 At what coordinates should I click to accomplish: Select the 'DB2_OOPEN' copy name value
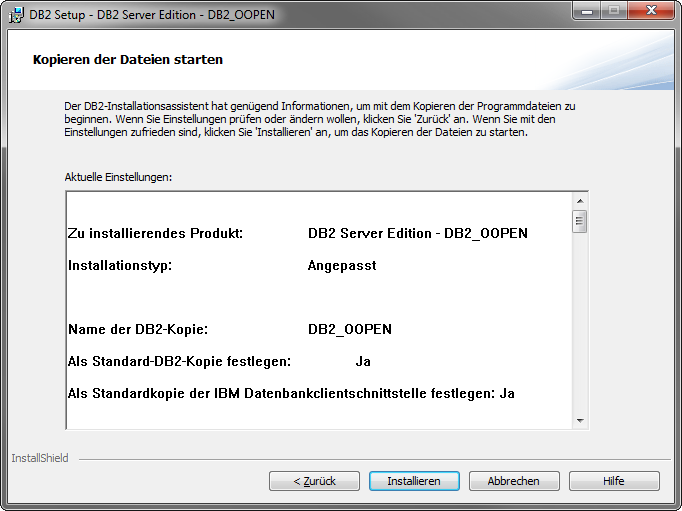350,329
